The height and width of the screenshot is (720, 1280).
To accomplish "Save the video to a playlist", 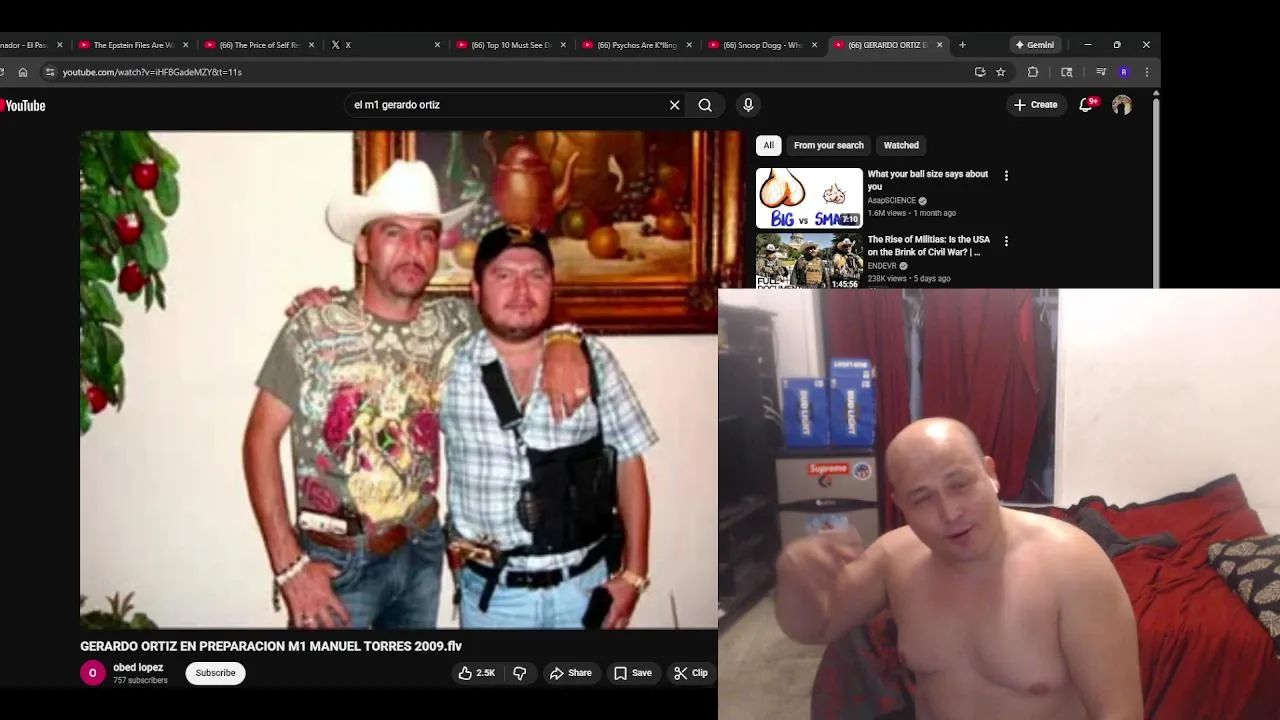I will pyautogui.click(x=632, y=673).
